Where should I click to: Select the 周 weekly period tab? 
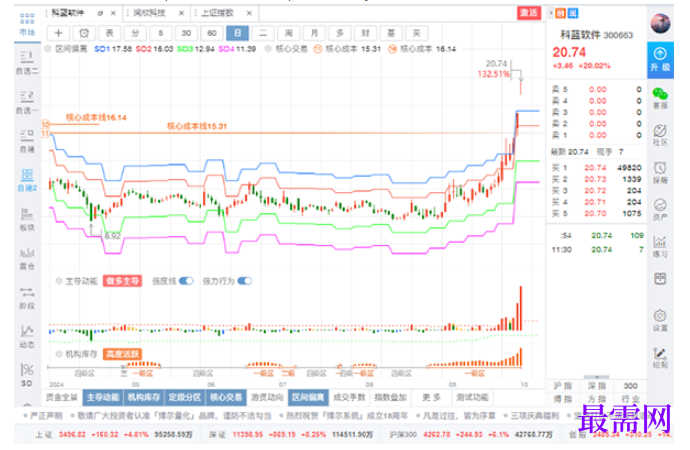[x=288, y=33]
